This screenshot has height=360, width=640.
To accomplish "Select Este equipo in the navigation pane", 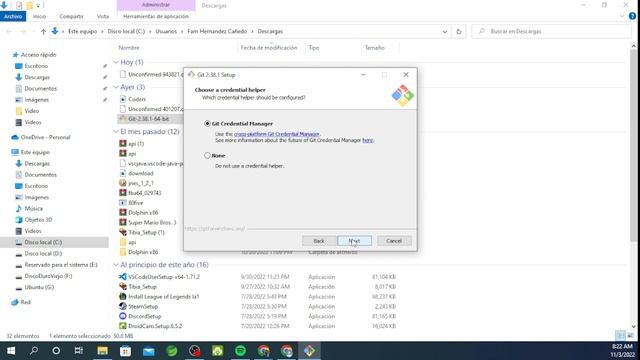I will point(35,152).
